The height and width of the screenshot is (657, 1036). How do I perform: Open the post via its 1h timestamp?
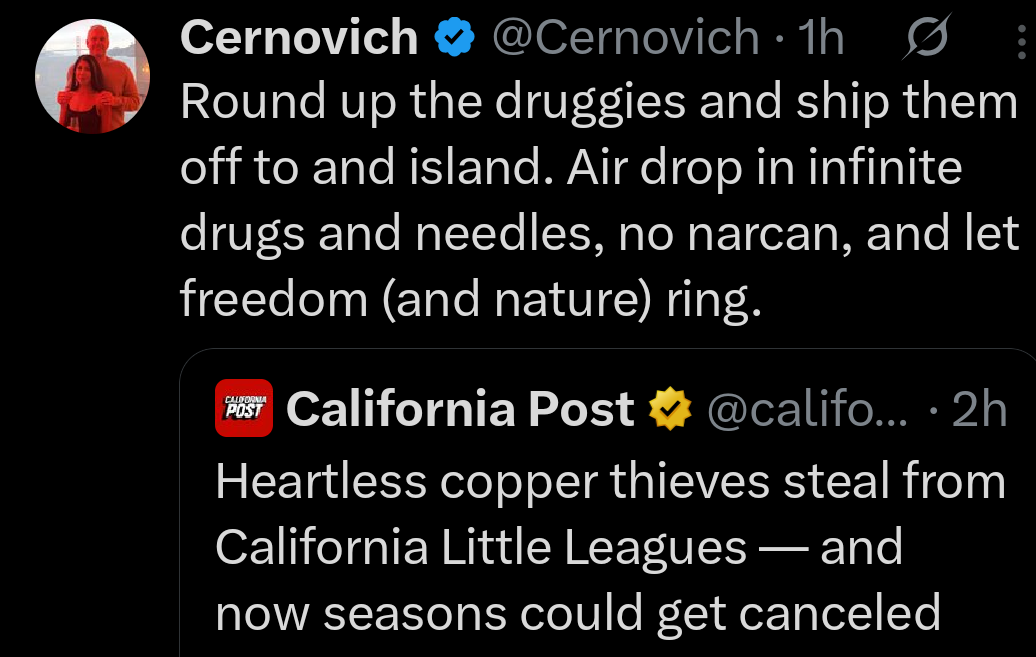[823, 39]
